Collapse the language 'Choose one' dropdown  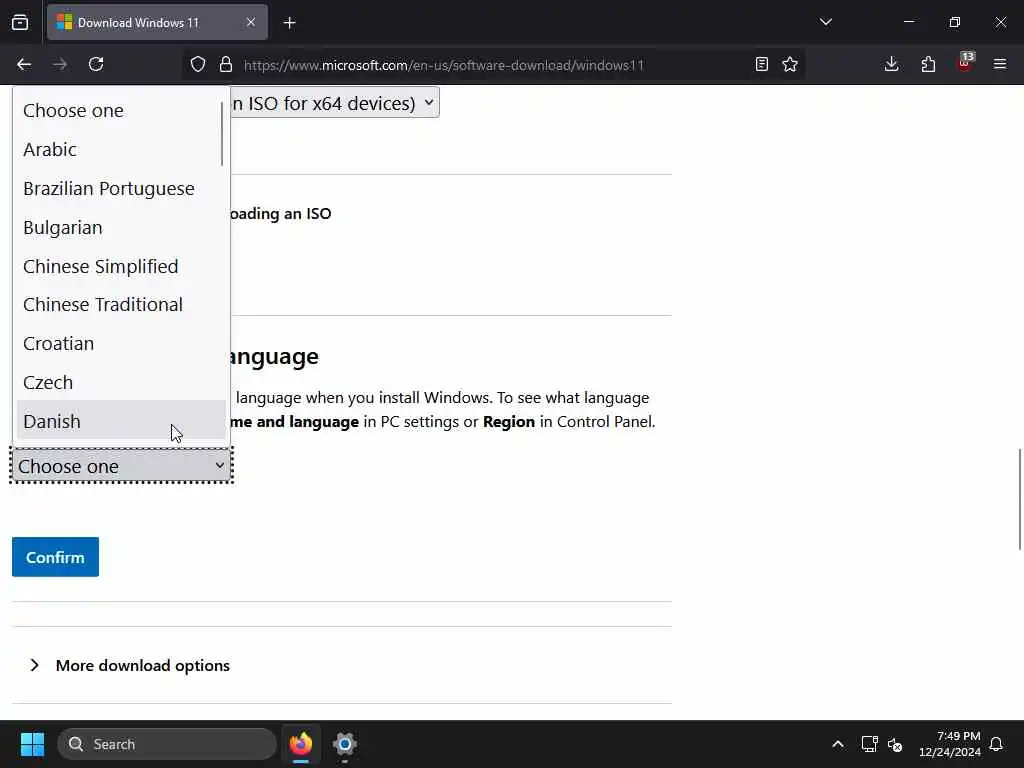pos(121,466)
